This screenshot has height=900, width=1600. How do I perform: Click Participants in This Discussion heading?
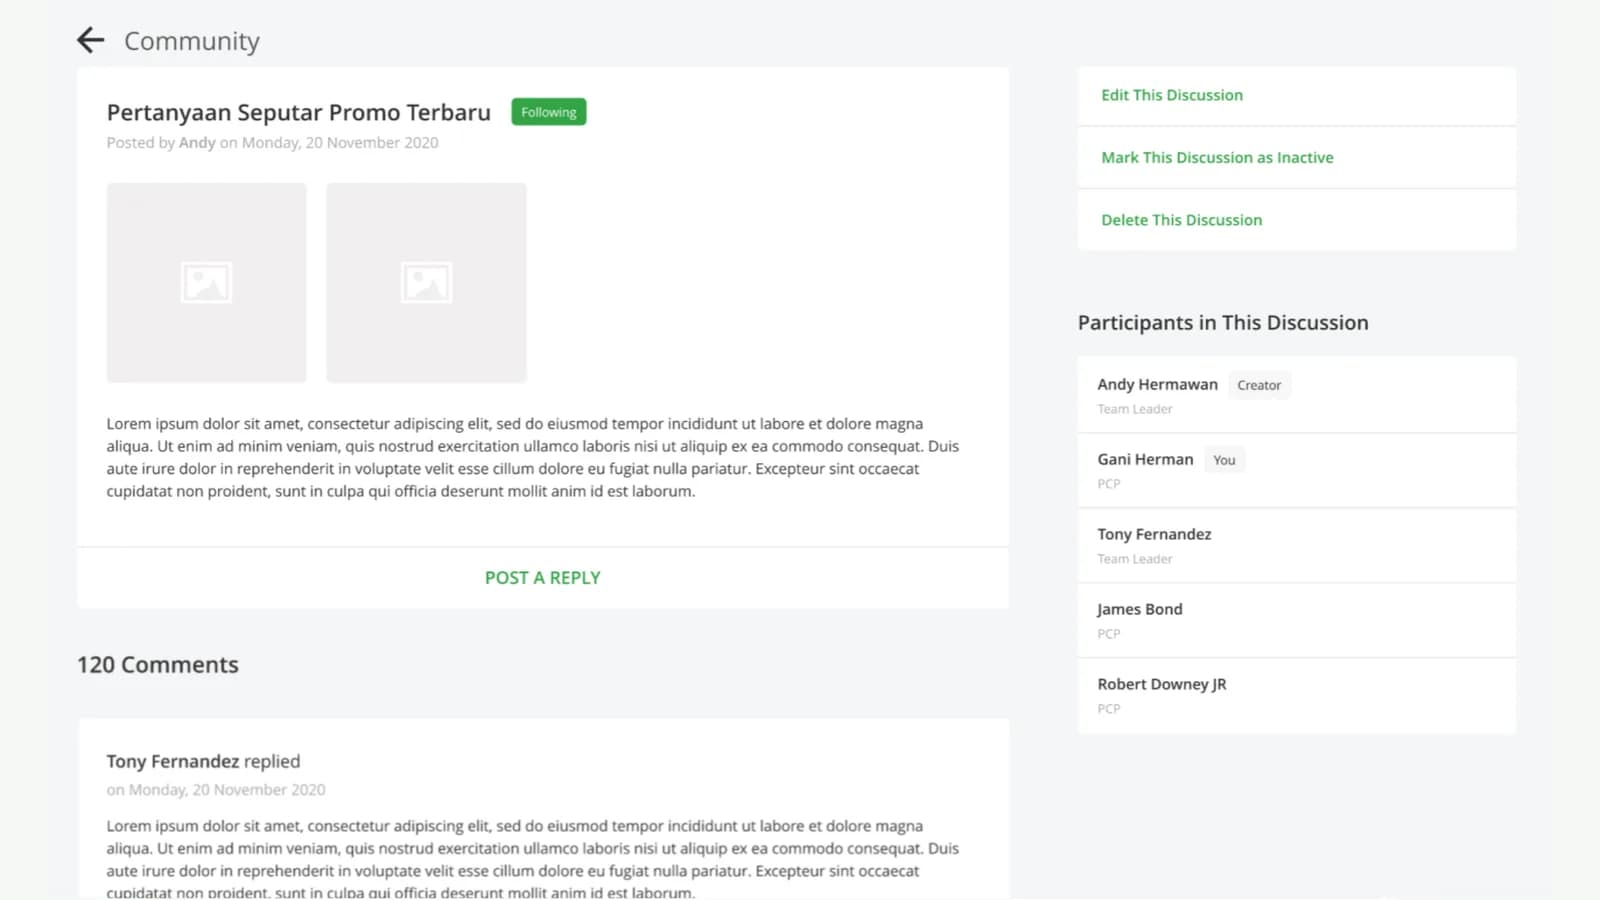[x=1223, y=323]
